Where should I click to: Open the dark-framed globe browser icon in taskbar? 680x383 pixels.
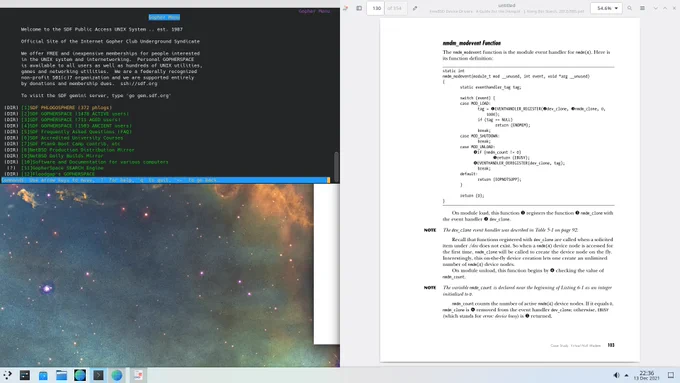pyautogui.click(x=80, y=375)
